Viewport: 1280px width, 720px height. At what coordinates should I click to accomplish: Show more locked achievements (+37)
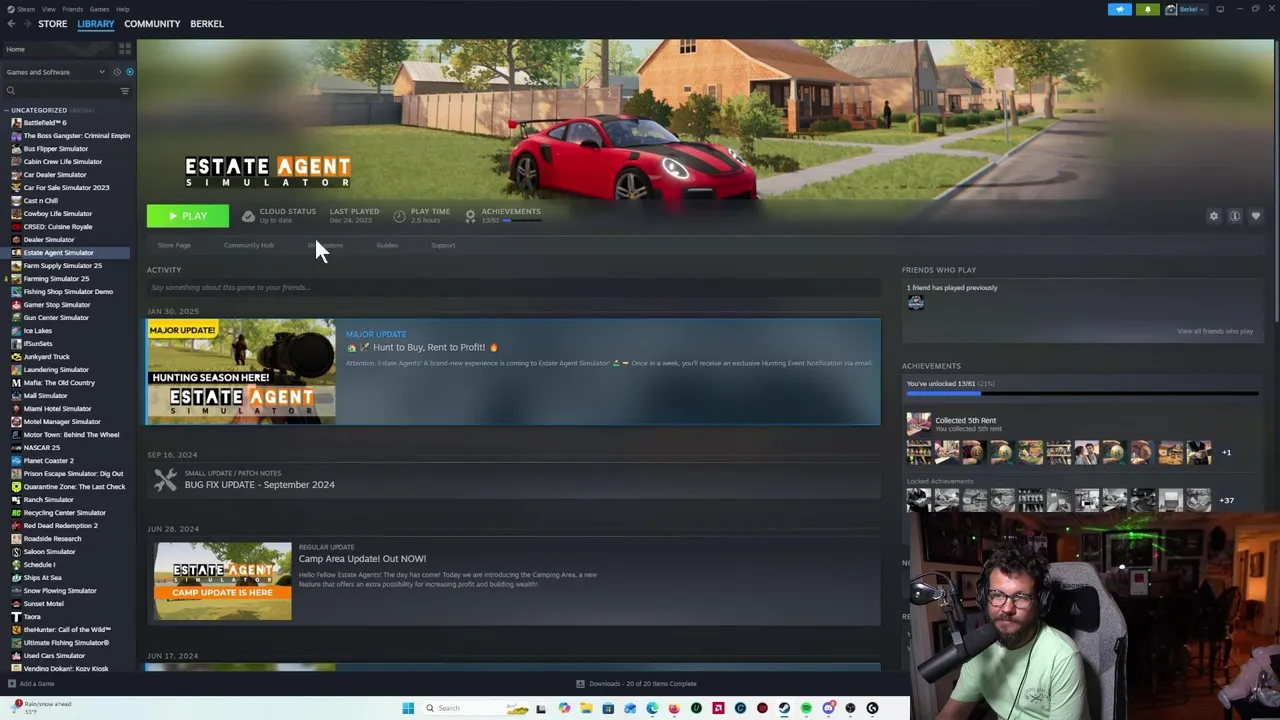[1226, 500]
